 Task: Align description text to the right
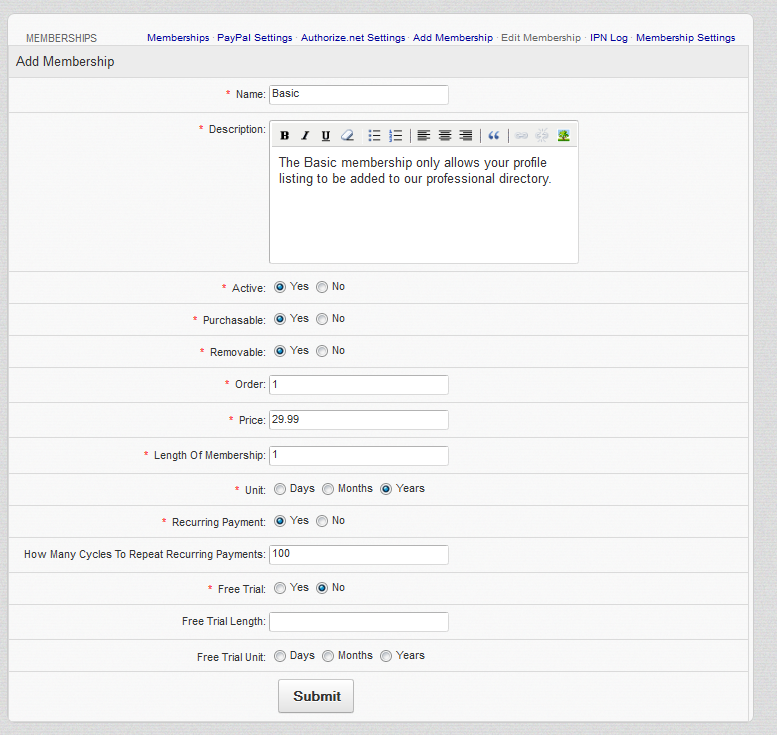tap(466, 136)
